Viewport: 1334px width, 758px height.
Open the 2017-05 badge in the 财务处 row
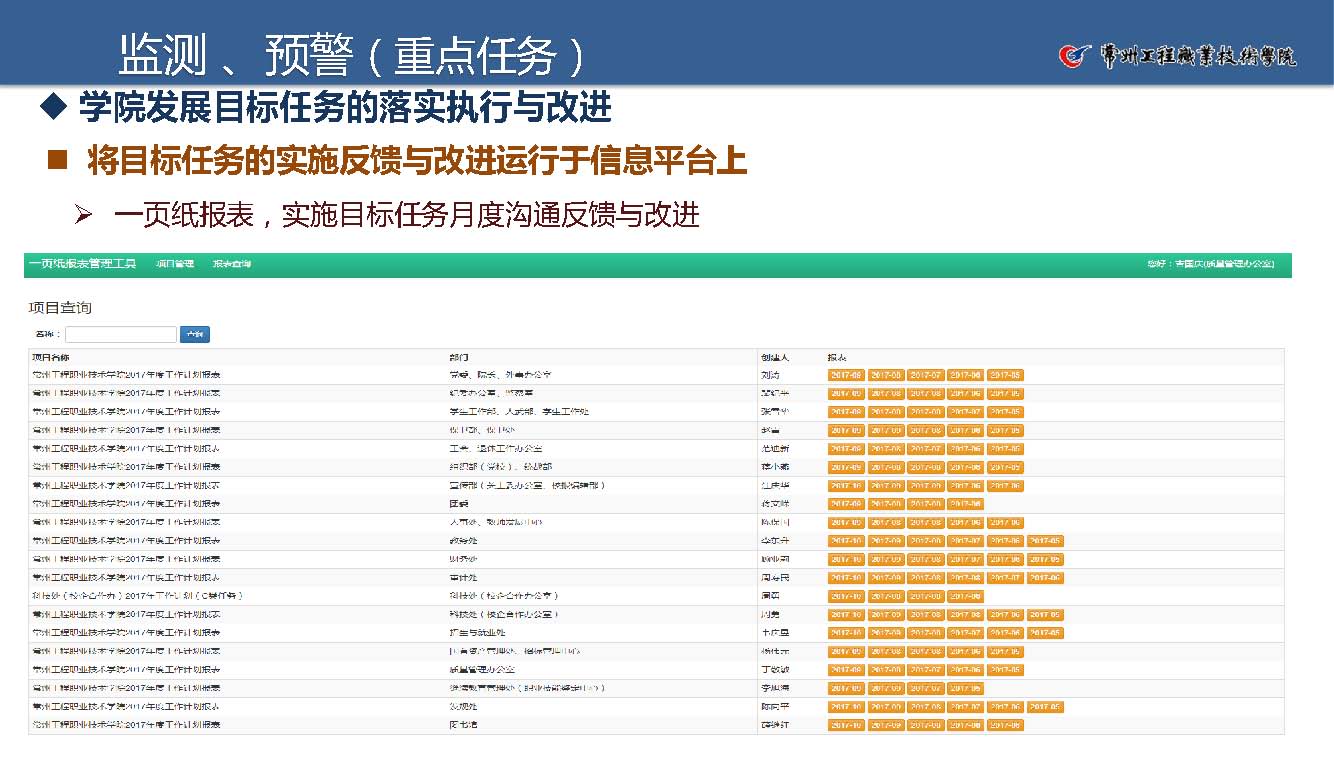1045,560
